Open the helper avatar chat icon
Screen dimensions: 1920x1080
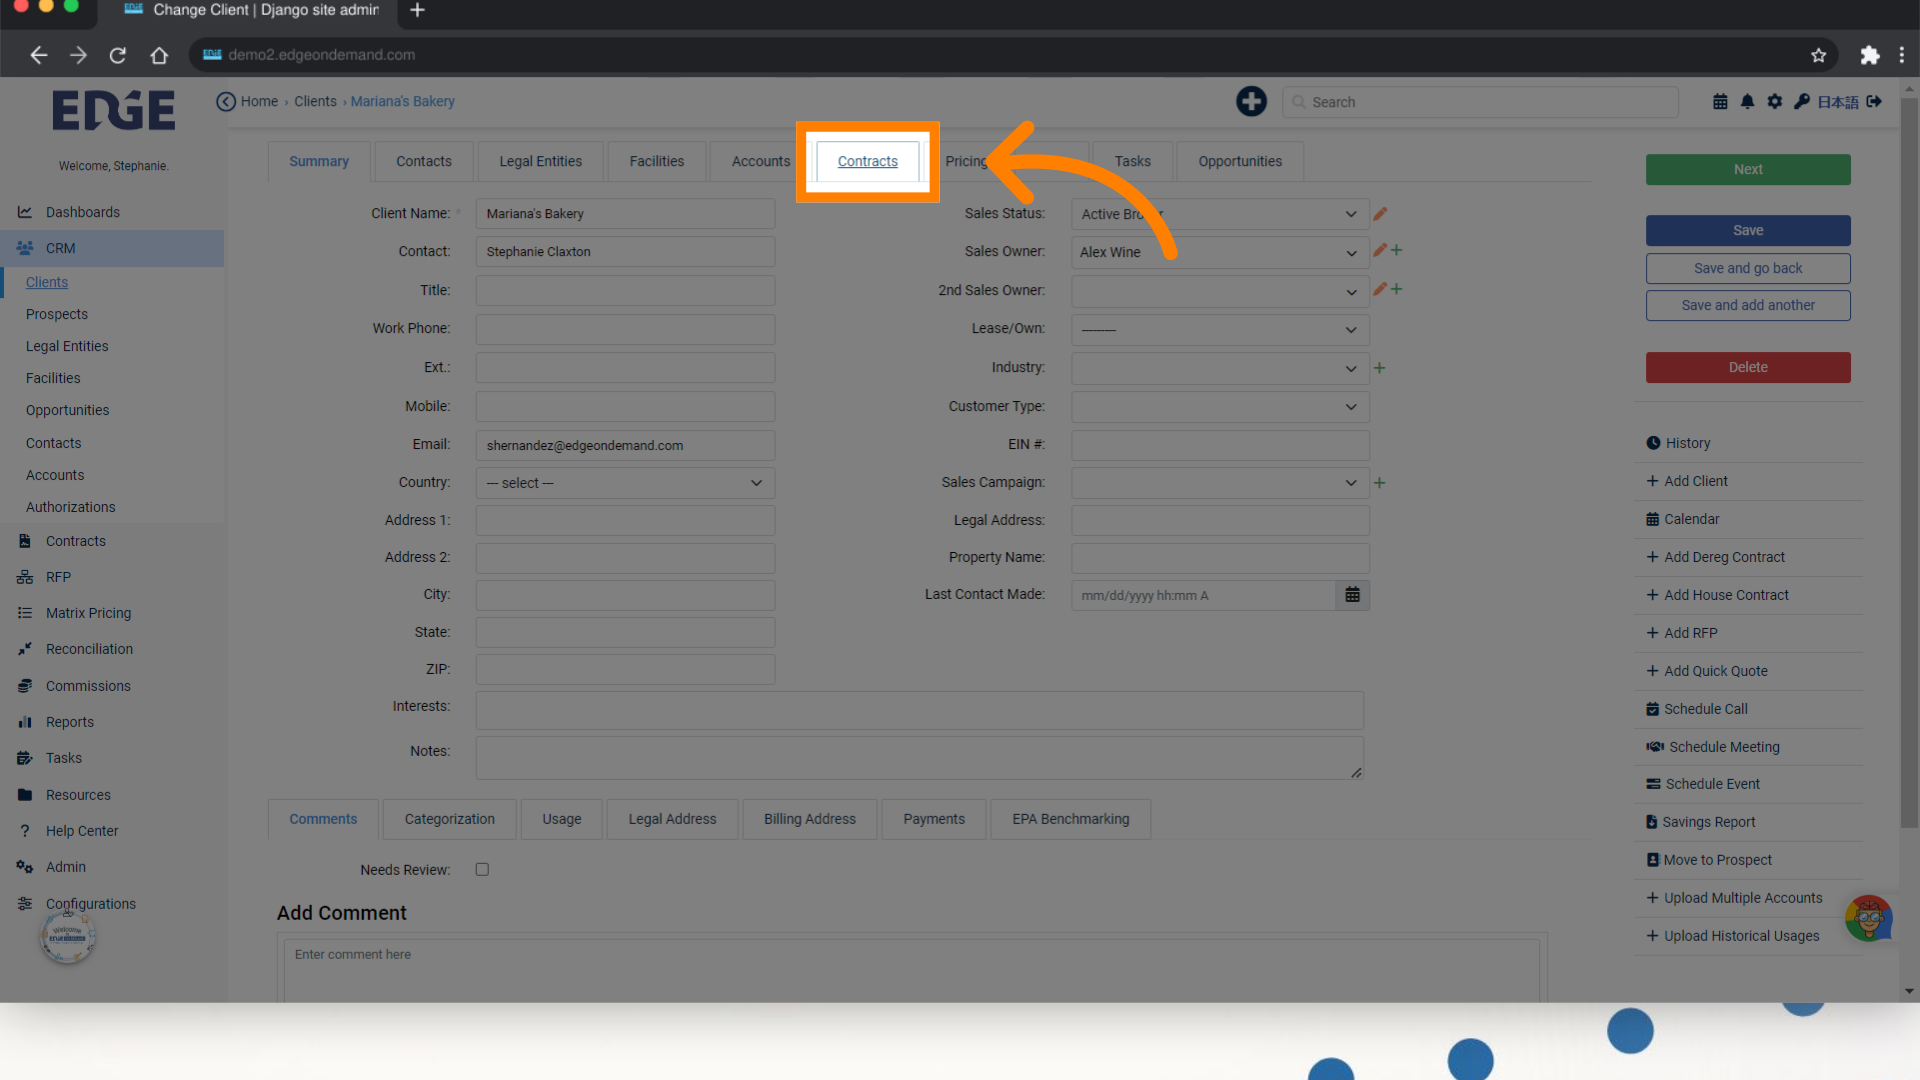1868,918
